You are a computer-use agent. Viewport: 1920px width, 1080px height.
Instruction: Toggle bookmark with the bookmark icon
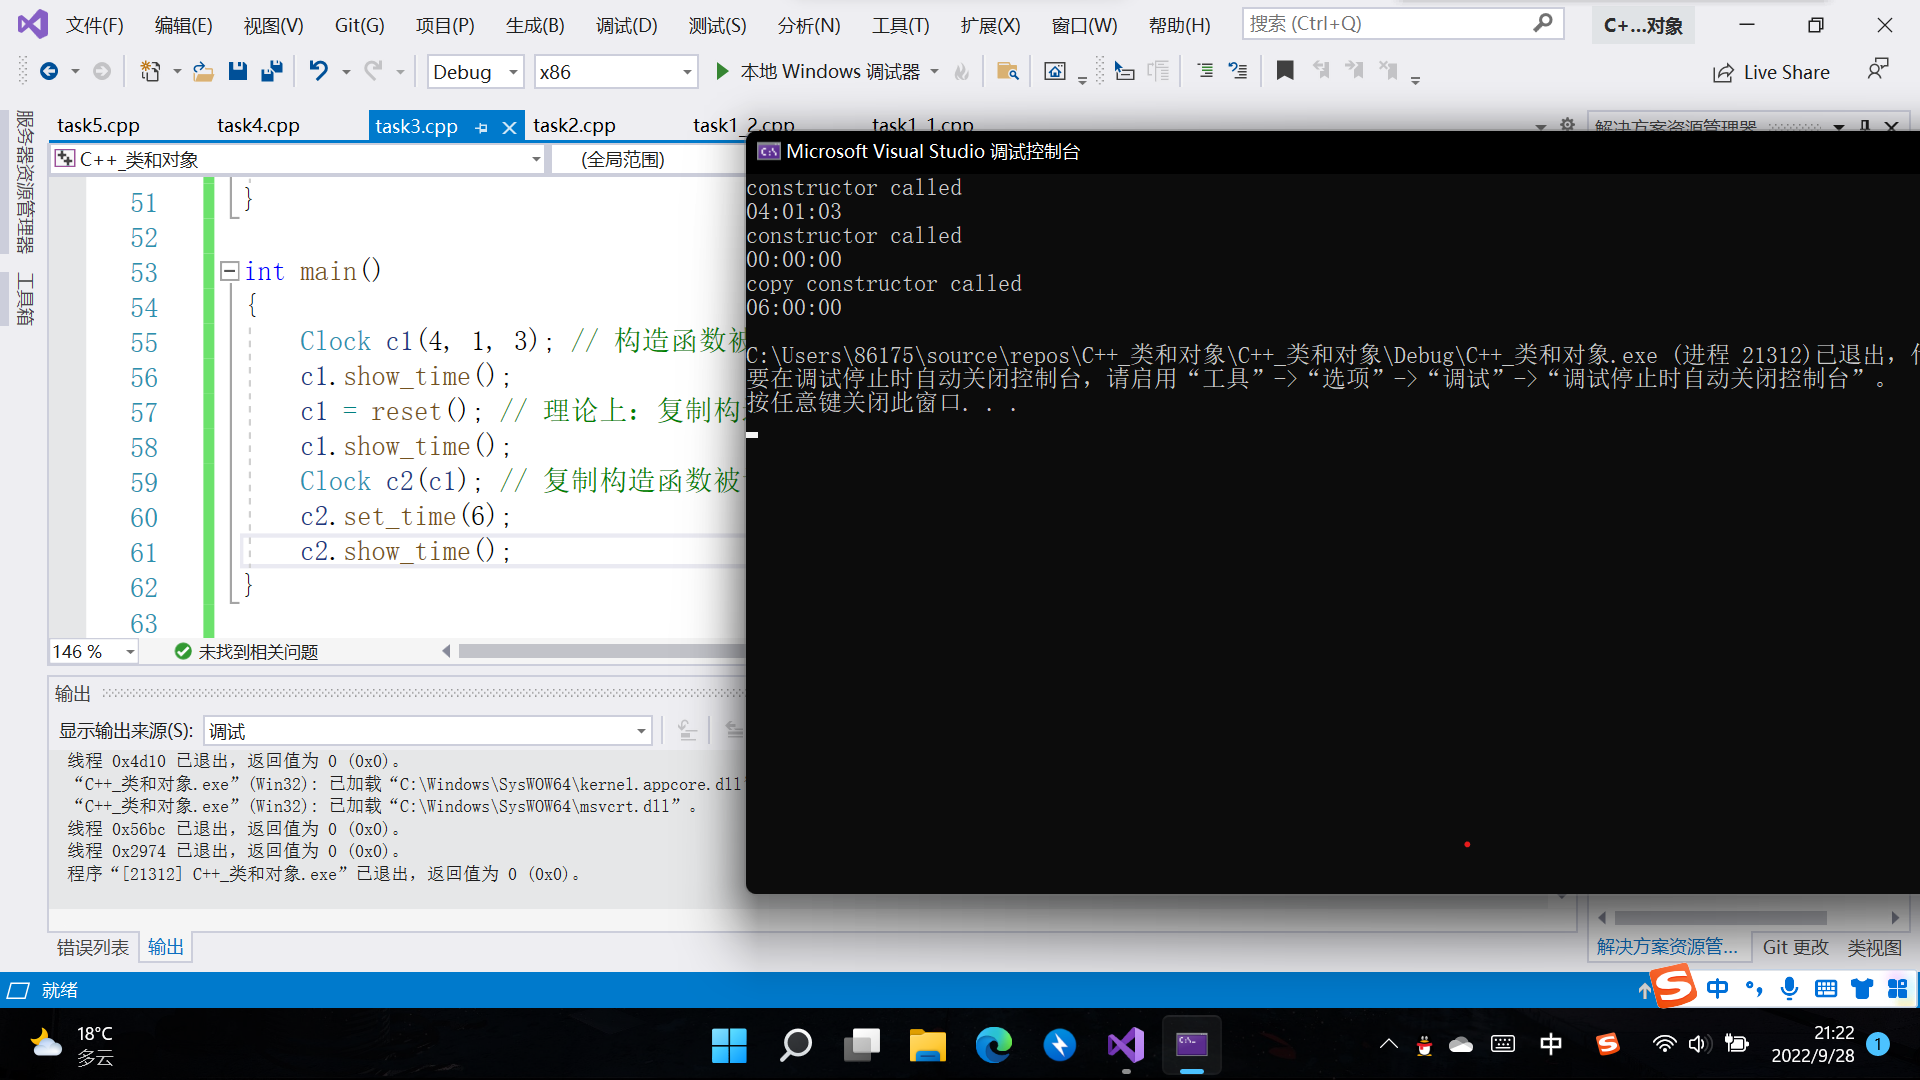(x=1285, y=71)
